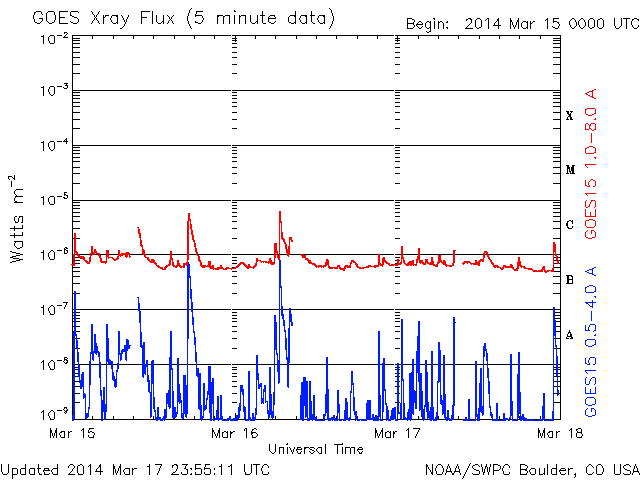Click the C flare class label
This screenshot has width=640, height=480.
point(570,225)
